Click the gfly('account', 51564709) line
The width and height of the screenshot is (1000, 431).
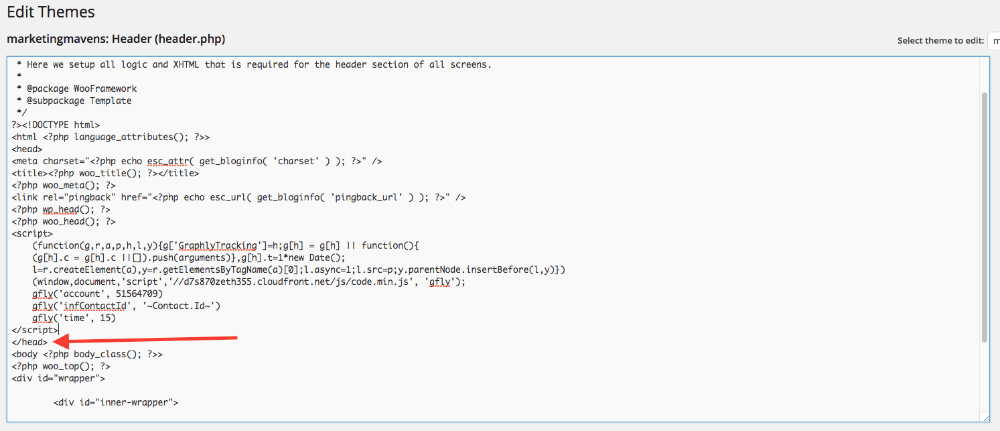click(x=97, y=293)
